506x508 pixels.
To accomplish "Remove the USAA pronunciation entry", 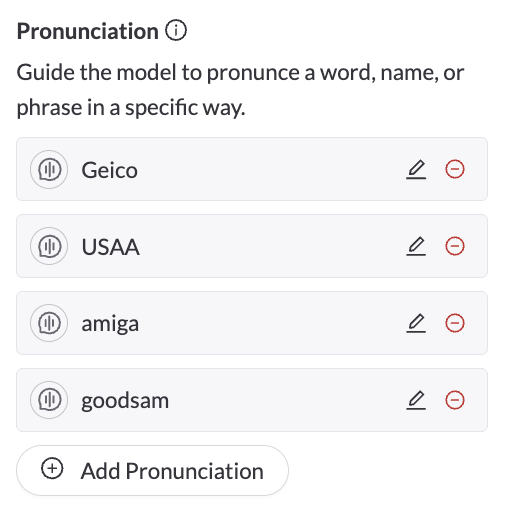I will (x=455, y=246).
